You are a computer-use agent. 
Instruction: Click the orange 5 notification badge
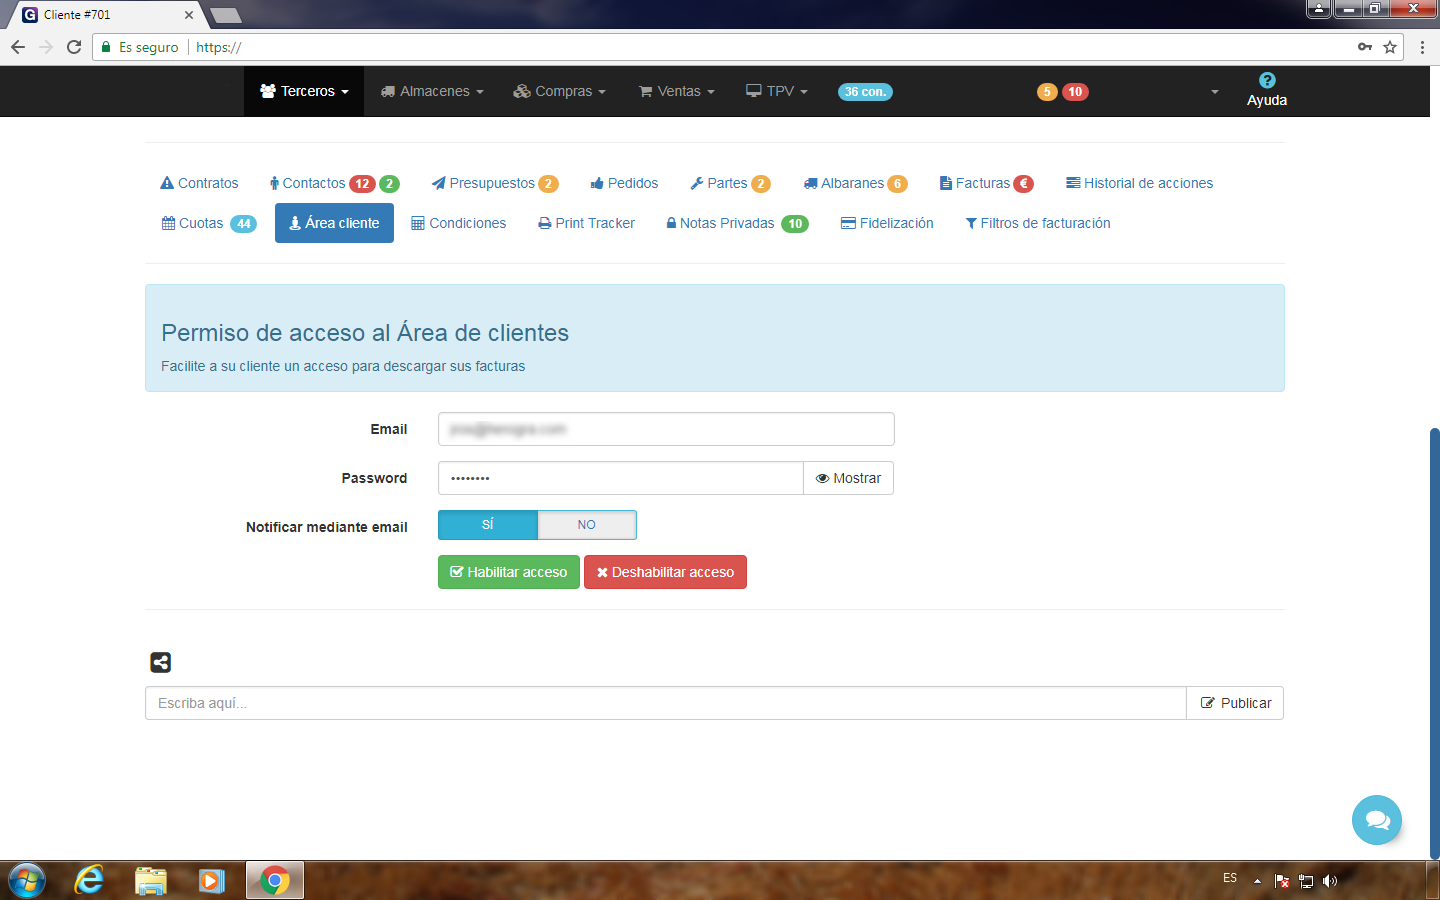click(x=1046, y=92)
